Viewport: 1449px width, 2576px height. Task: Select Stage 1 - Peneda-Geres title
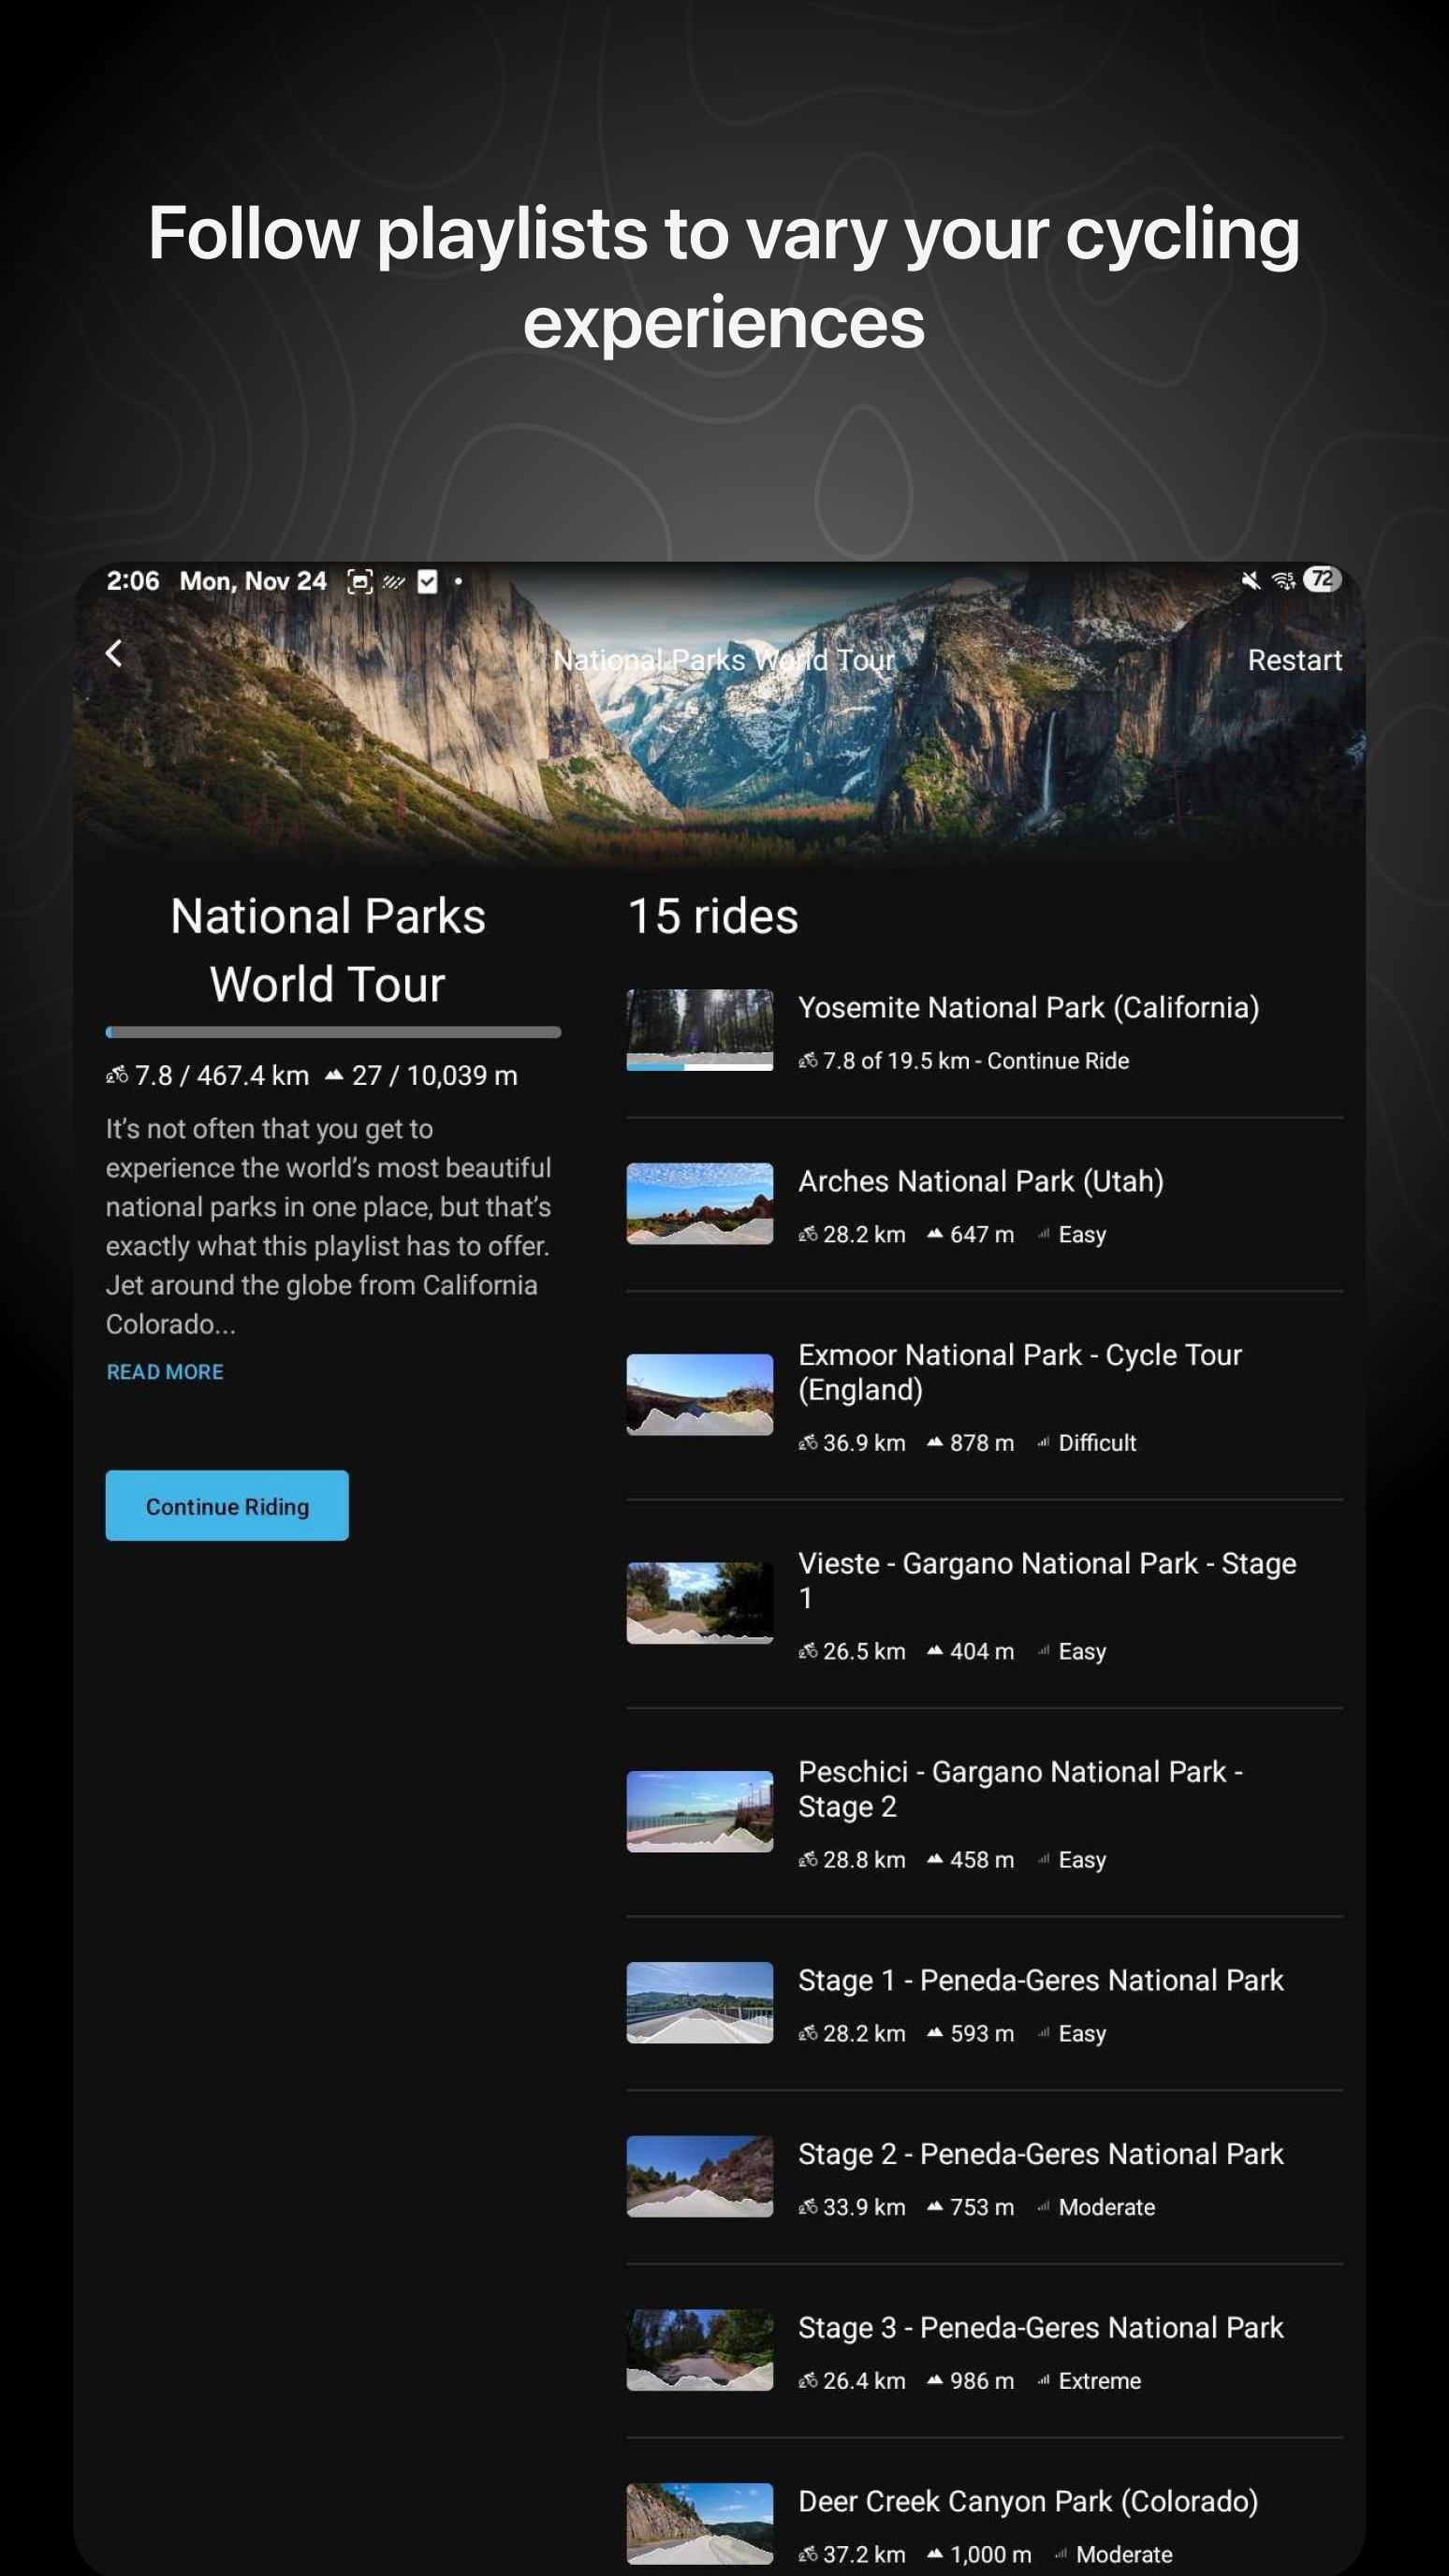pos(1040,1980)
